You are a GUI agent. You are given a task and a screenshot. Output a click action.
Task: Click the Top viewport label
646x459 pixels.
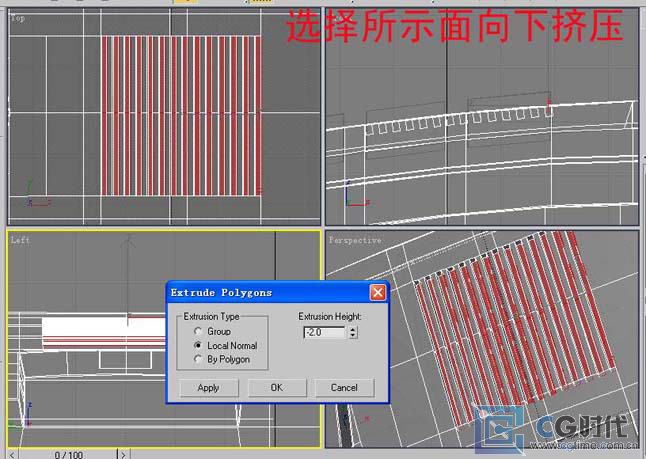coord(18,18)
